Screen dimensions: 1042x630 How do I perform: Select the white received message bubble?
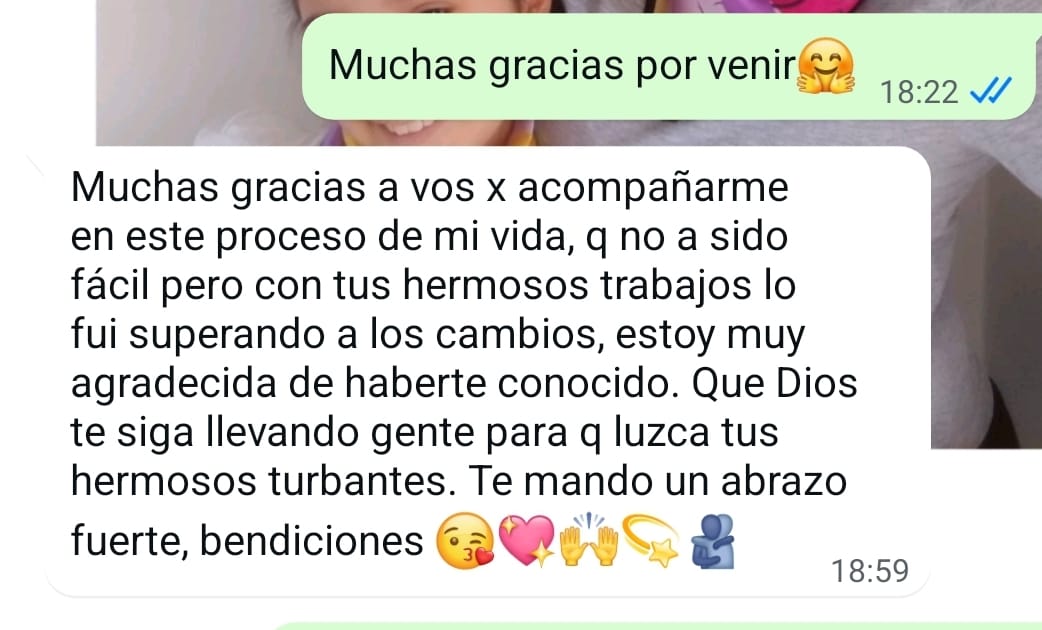coord(488,371)
